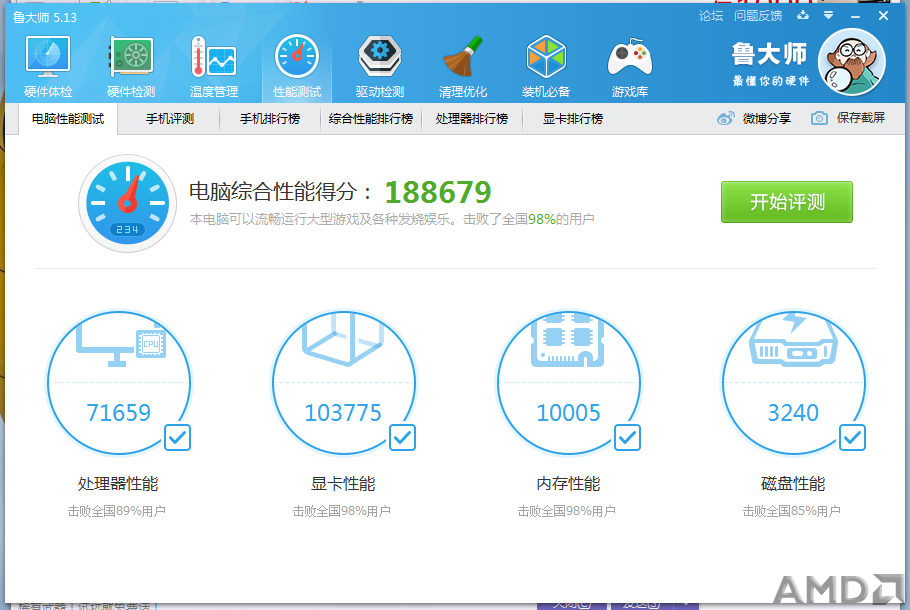Click the 内存性能 label

(x=568, y=483)
